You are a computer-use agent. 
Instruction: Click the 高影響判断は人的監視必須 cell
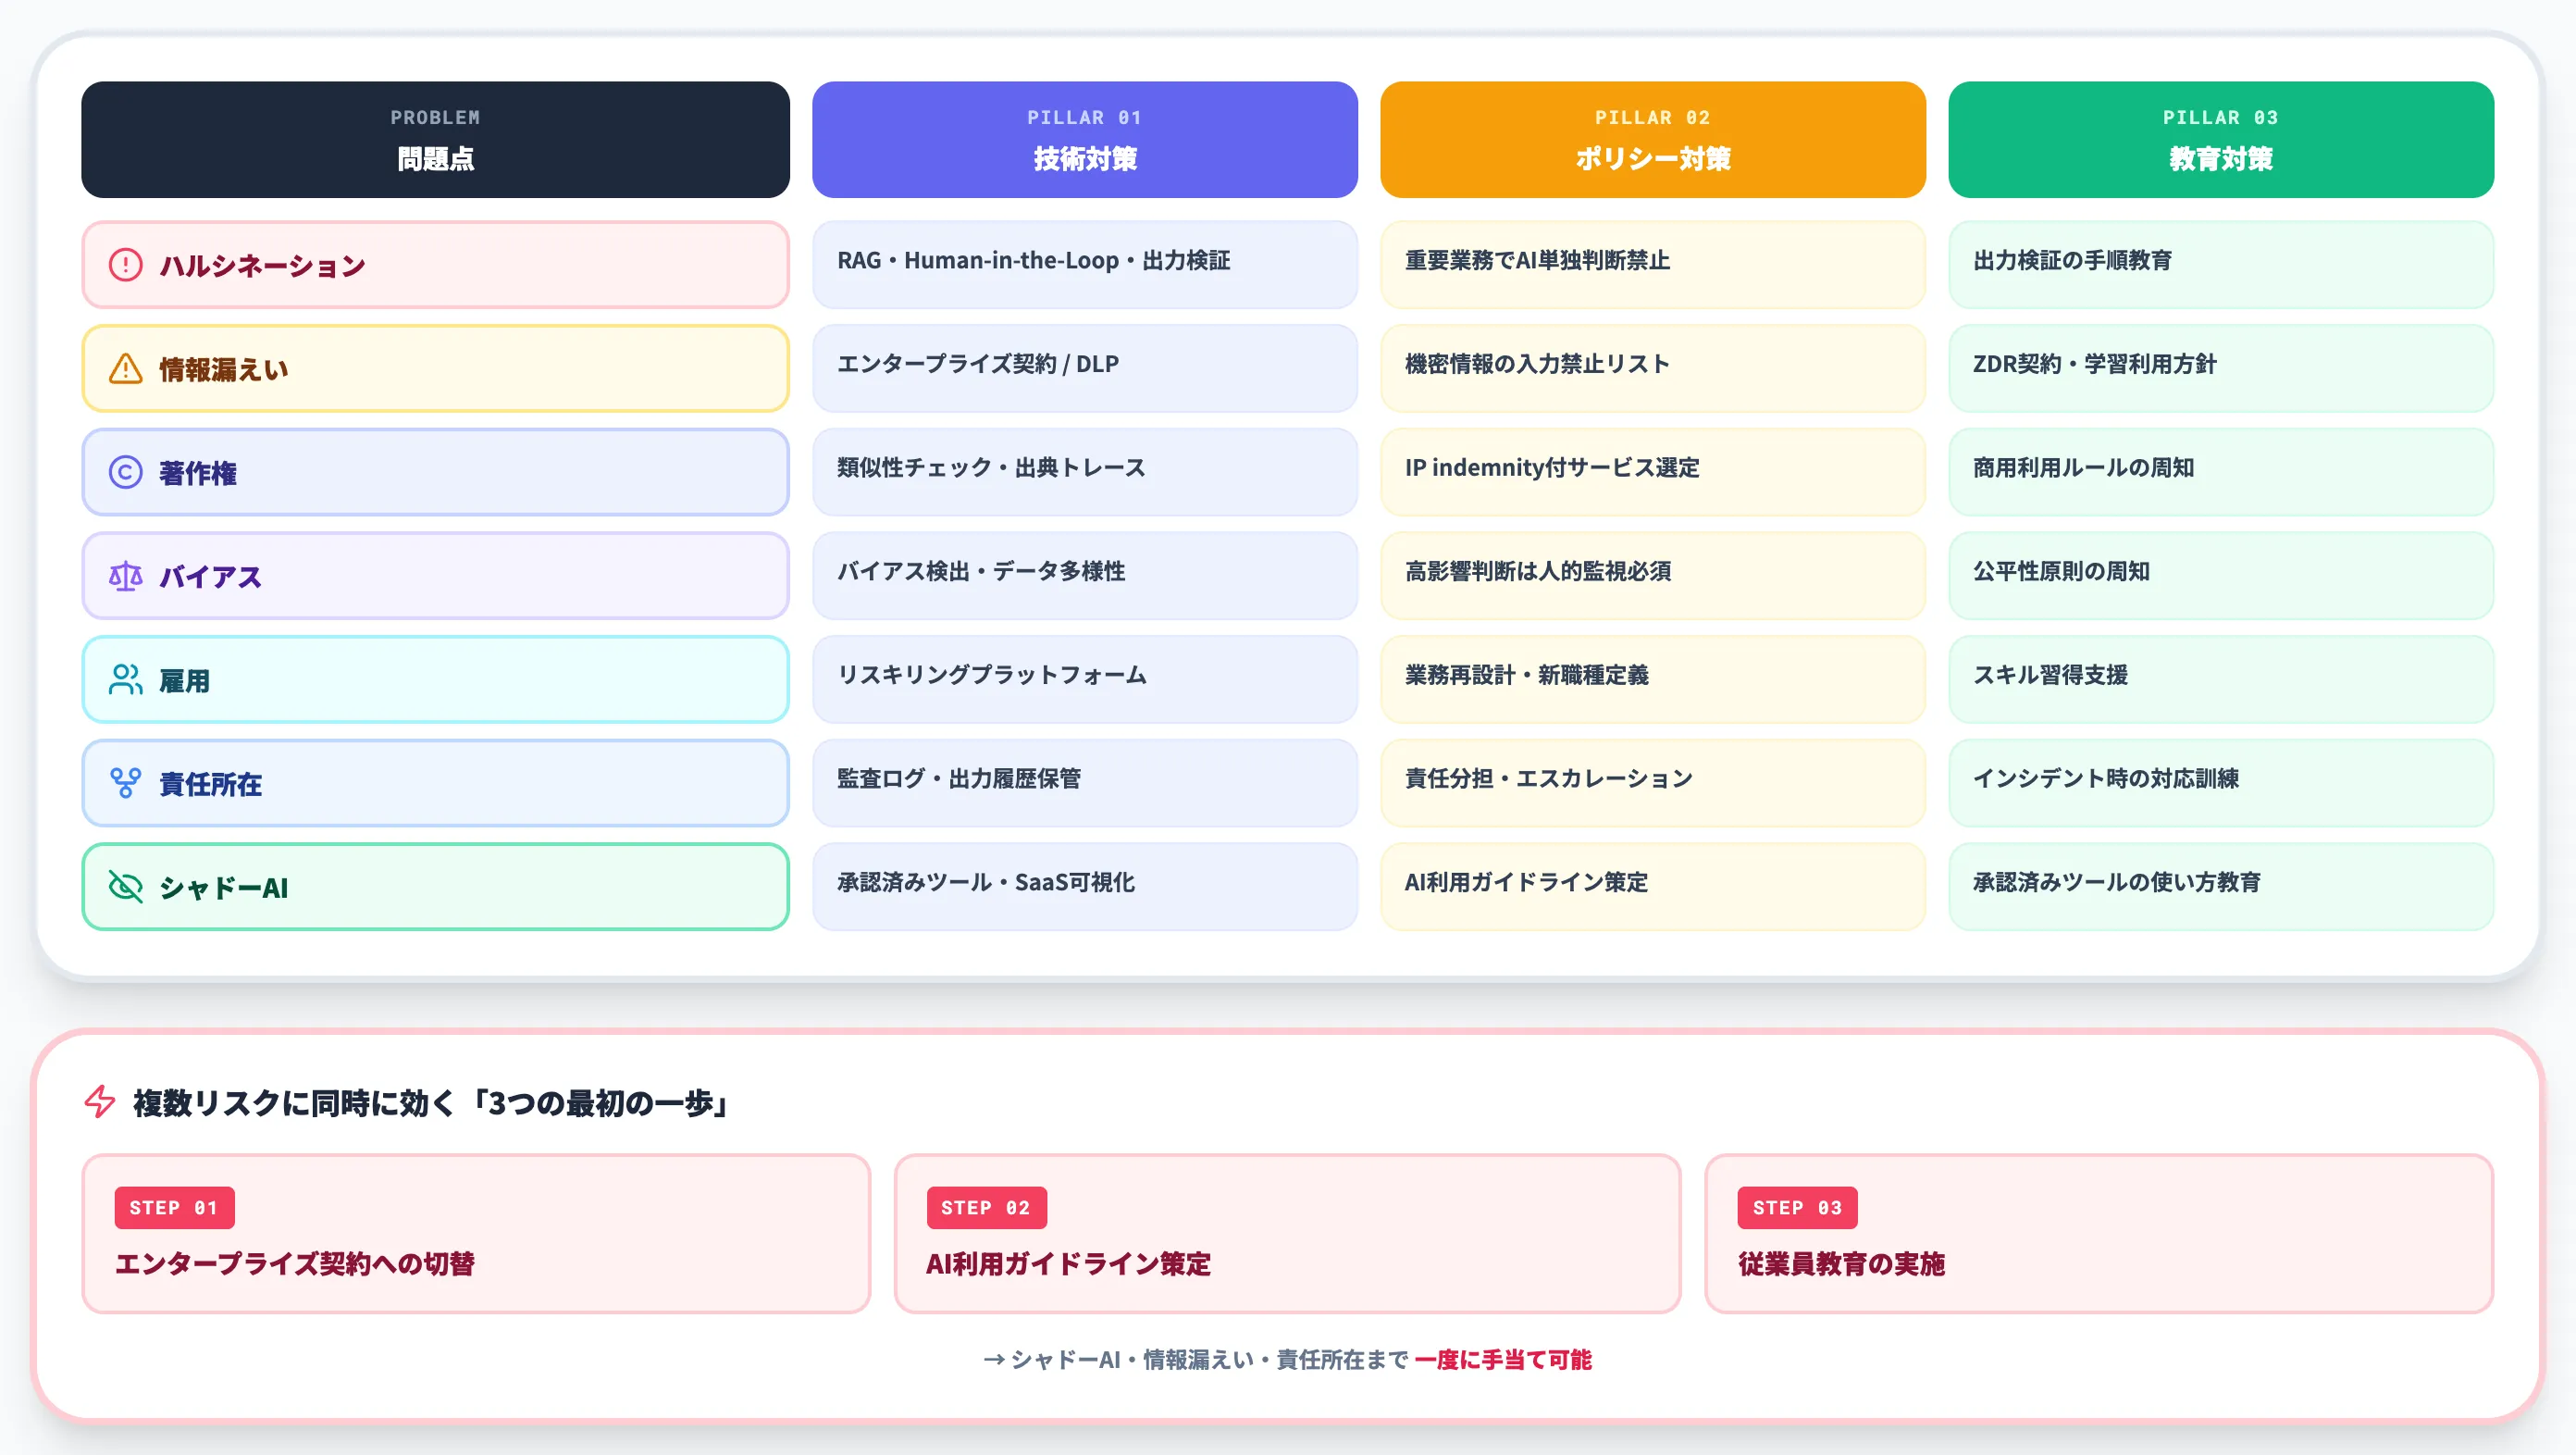(x=1653, y=576)
